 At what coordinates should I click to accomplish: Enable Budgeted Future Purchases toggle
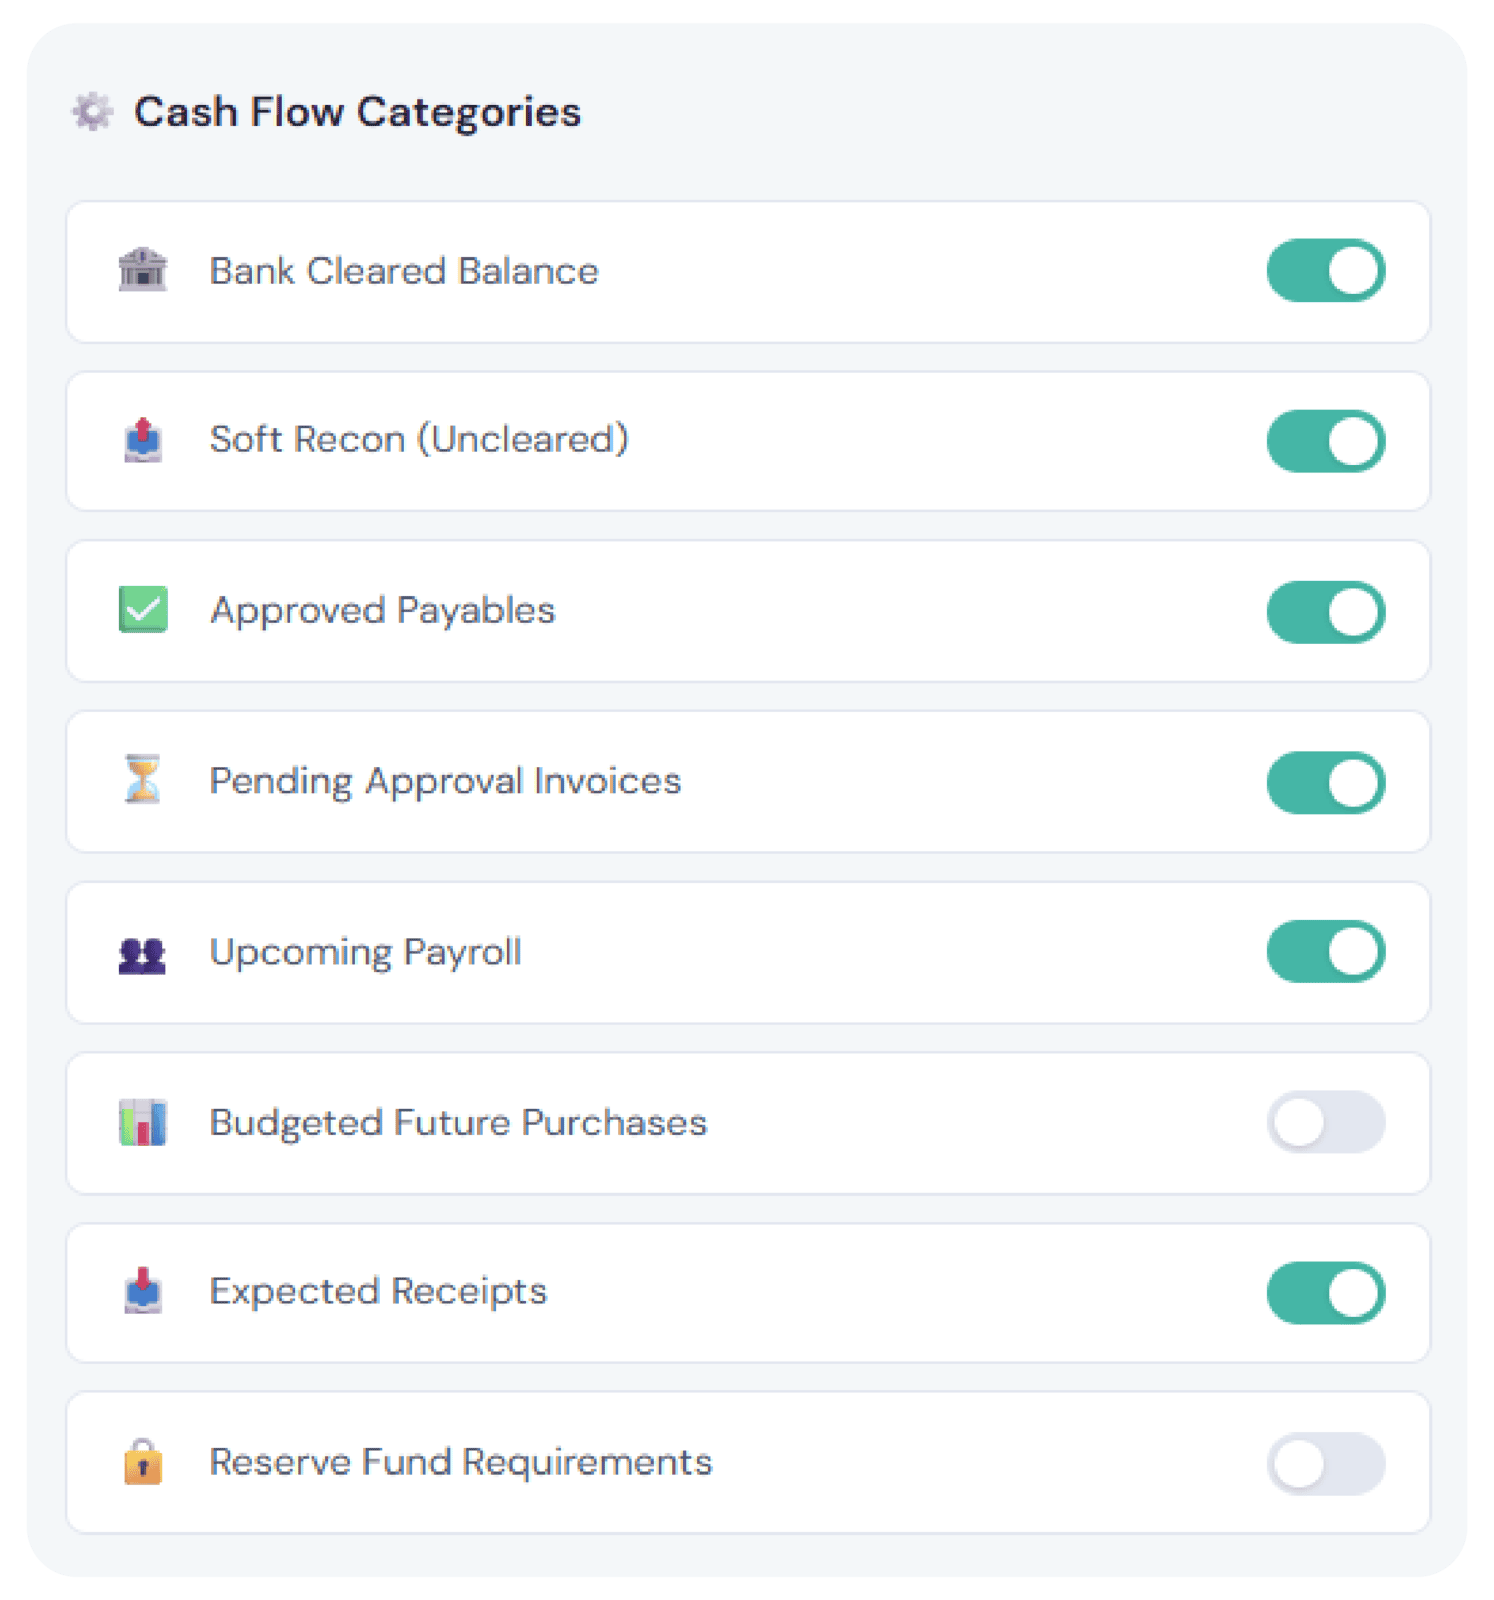(1325, 1122)
